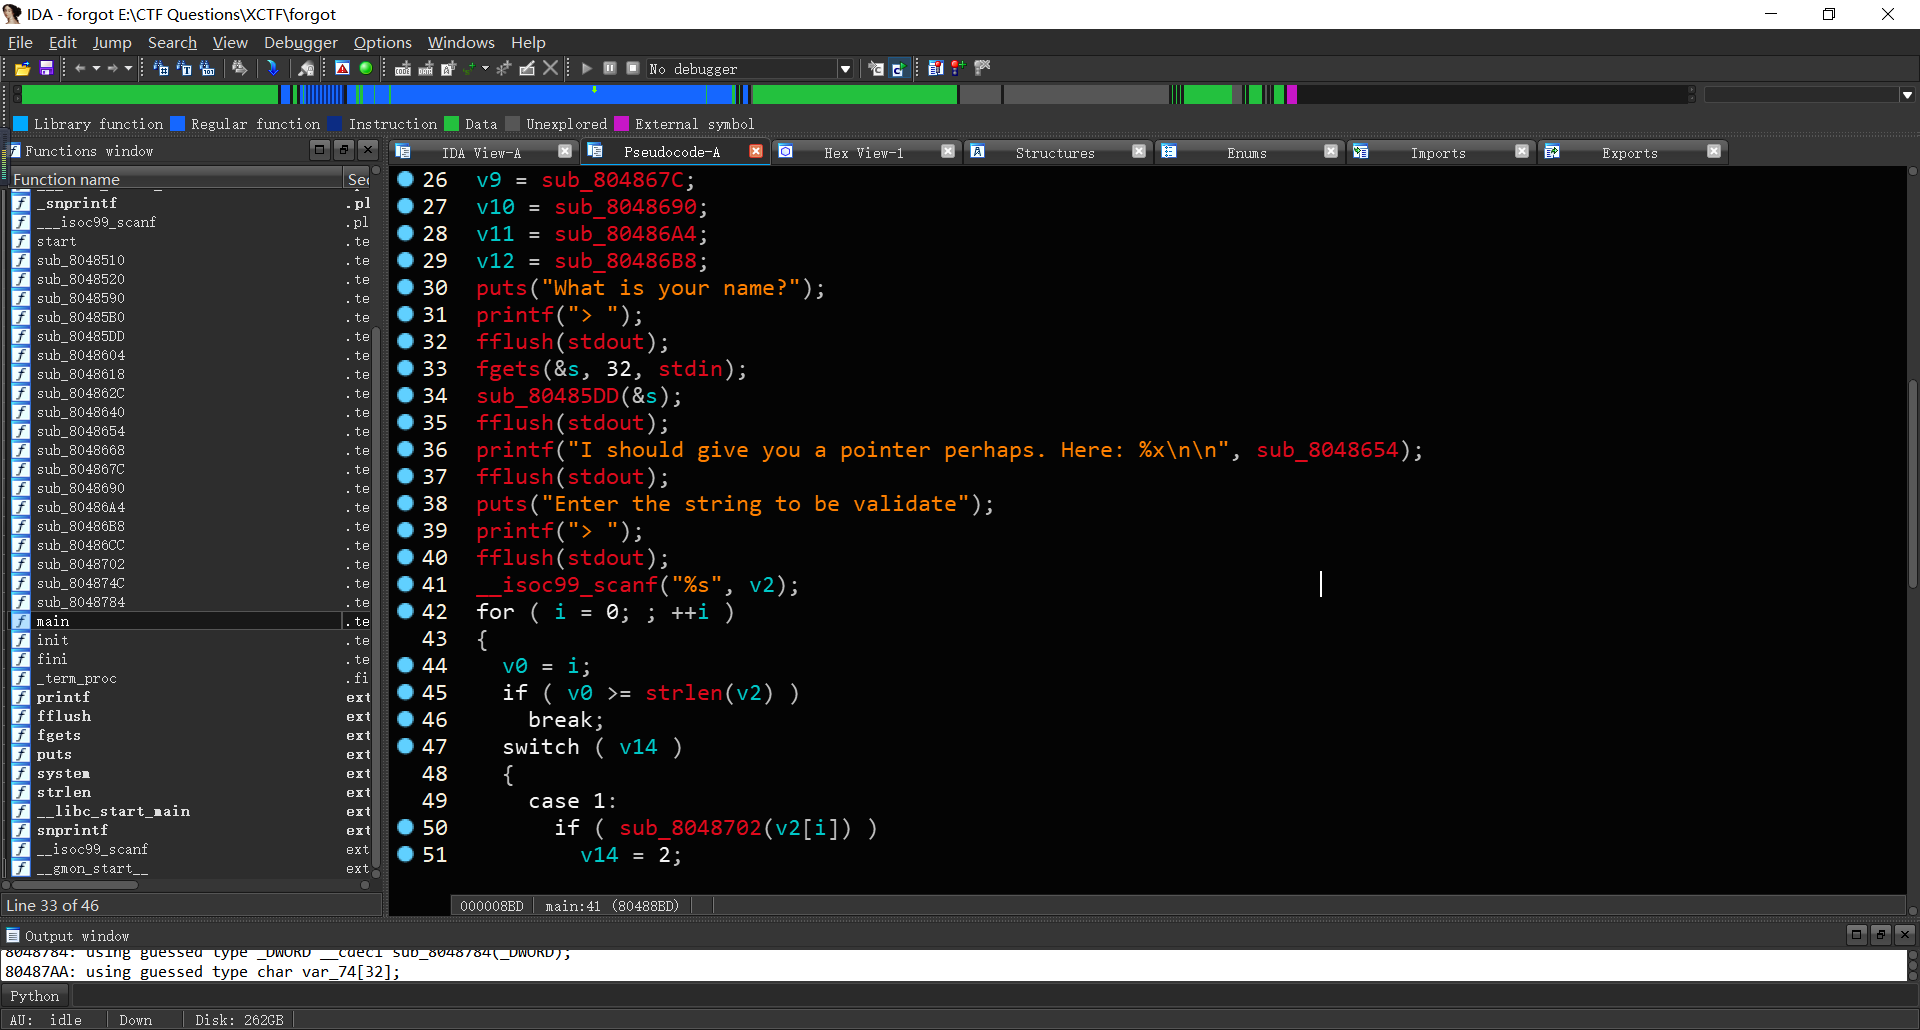Sort by the Function name column header
Screen dimensions: 1920x1030
point(175,179)
